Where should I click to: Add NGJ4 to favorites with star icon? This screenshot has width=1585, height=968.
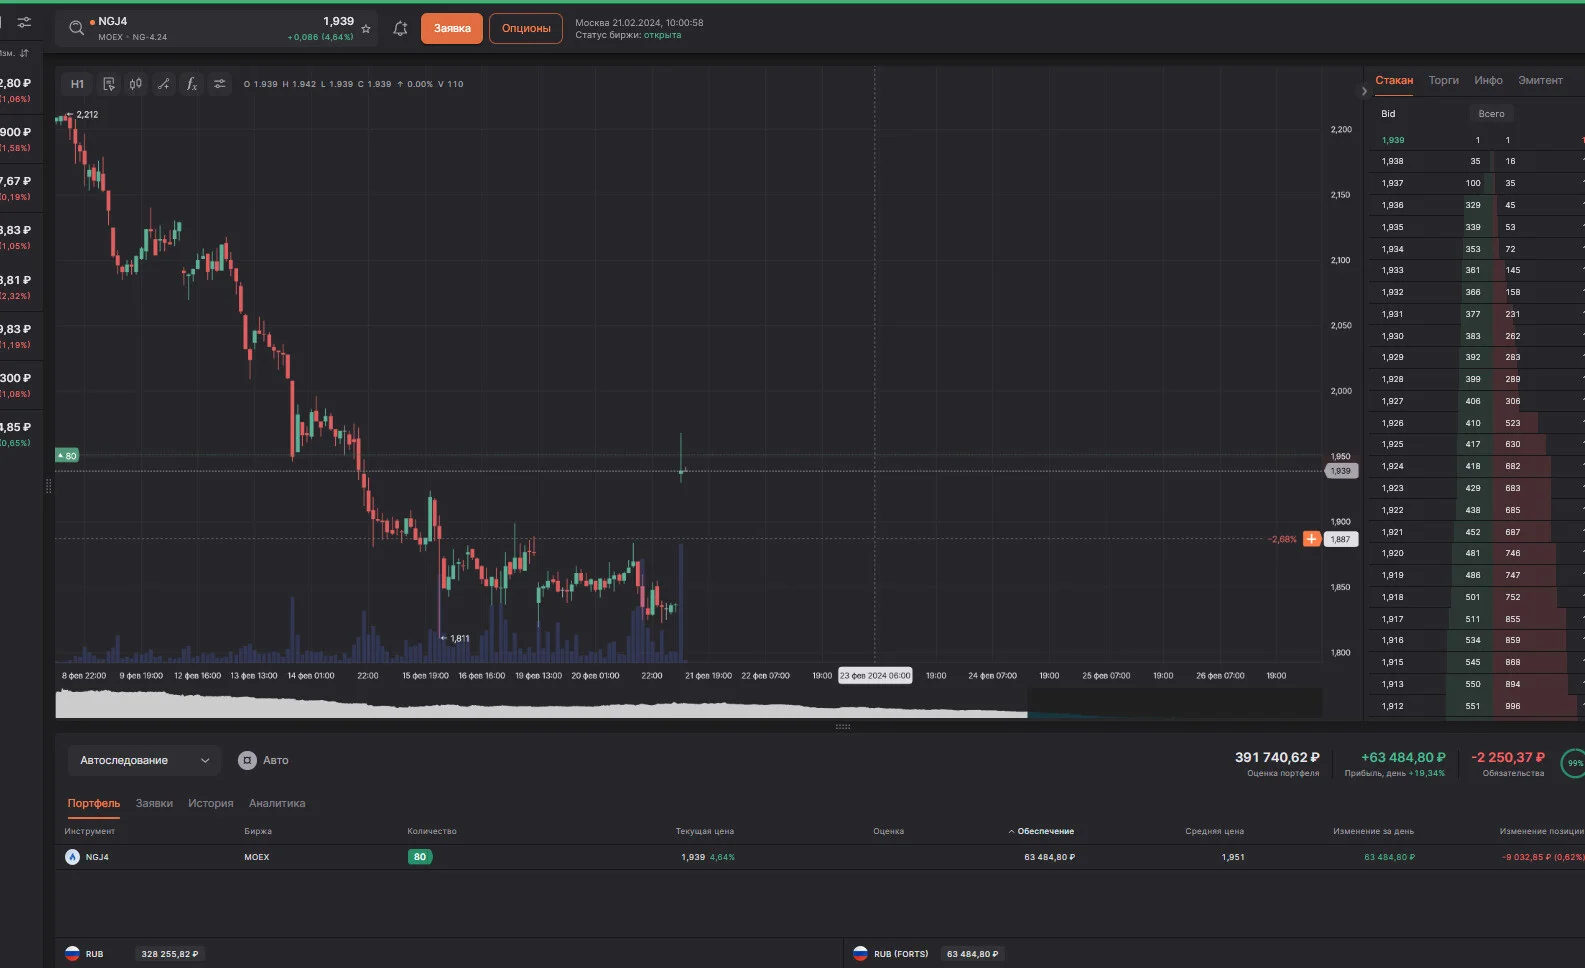(x=366, y=29)
